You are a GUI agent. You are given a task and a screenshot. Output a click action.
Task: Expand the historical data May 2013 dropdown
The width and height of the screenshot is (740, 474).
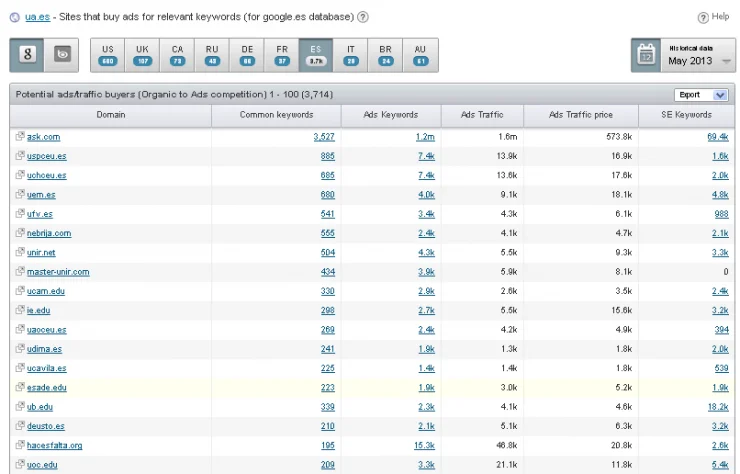(726, 61)
